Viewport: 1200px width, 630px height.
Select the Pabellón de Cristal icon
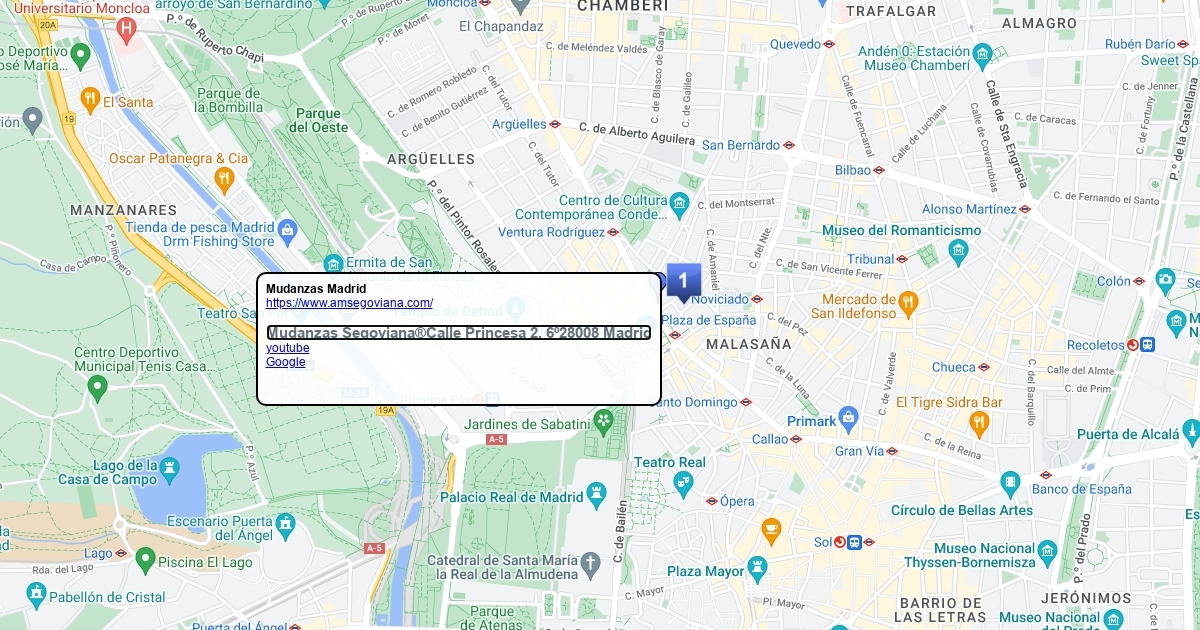37,593
